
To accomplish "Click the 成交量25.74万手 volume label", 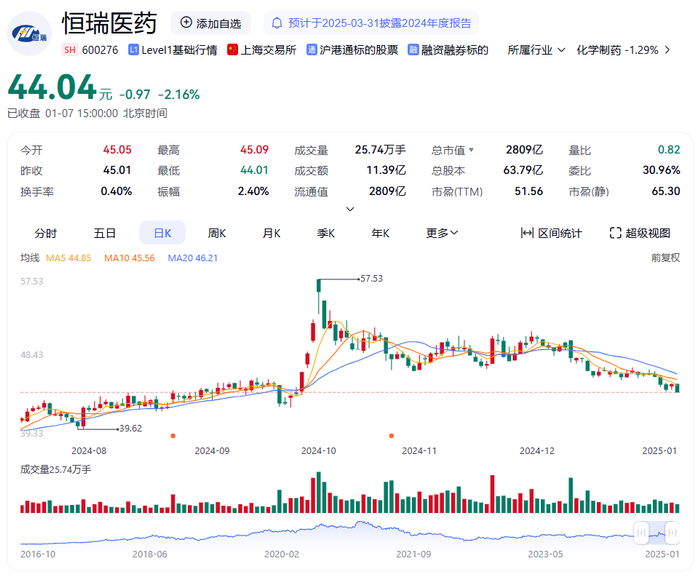I will (56, 469).
